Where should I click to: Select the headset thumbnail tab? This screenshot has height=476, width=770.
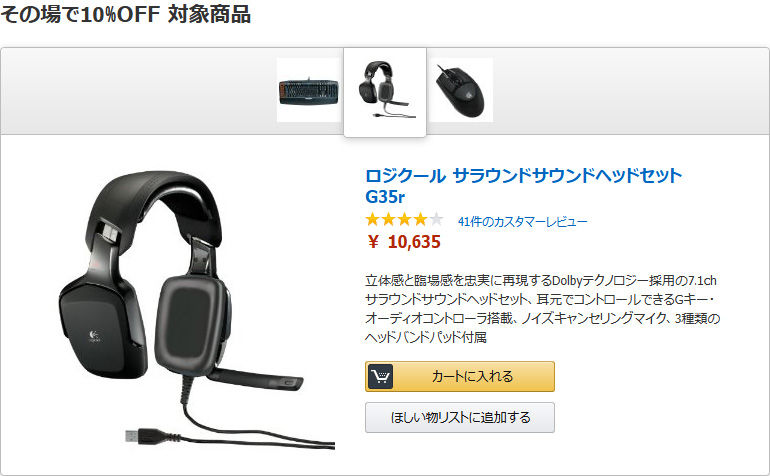coord(385,91)
